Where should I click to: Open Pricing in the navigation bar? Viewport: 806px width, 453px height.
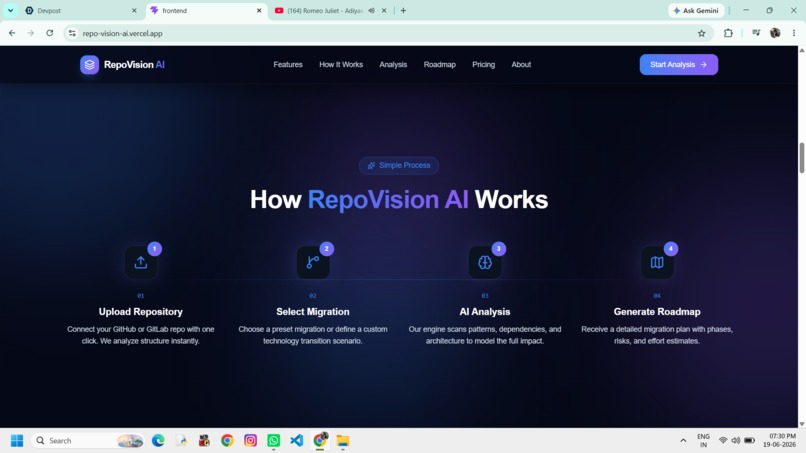click(484, 65)
